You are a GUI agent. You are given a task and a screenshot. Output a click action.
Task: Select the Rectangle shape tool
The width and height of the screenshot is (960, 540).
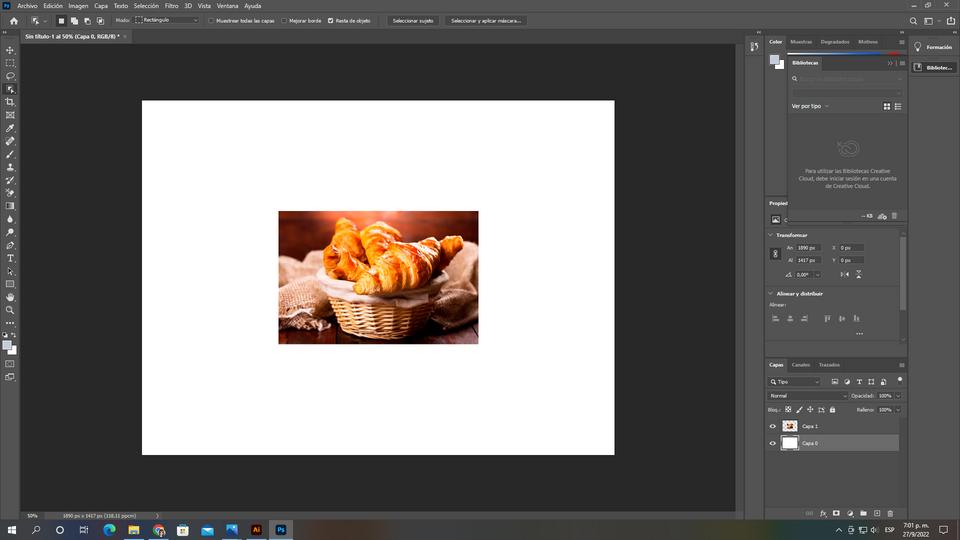(10, 284)
